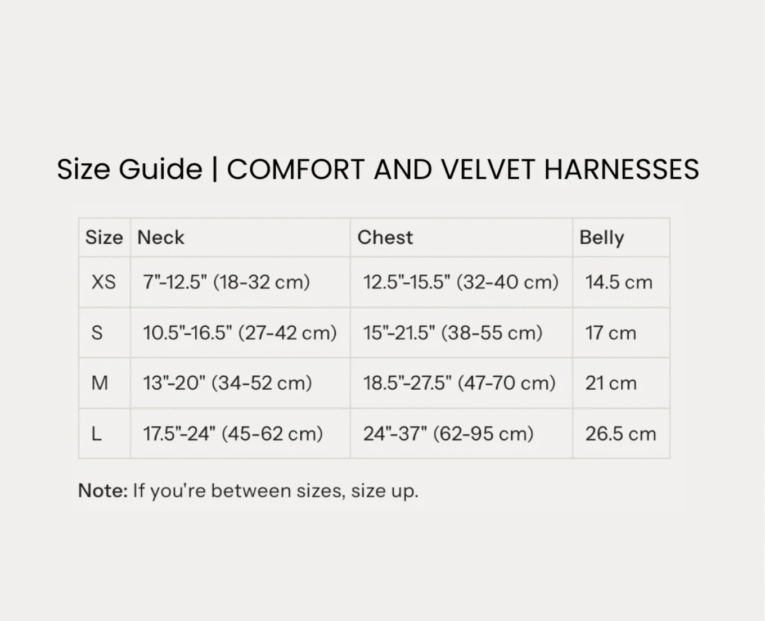Image resolution: width=765 pixels, height=621 pixels.
Task: Click M chest value 18.5"-27.5"
Action: click(x=459, y=383)
